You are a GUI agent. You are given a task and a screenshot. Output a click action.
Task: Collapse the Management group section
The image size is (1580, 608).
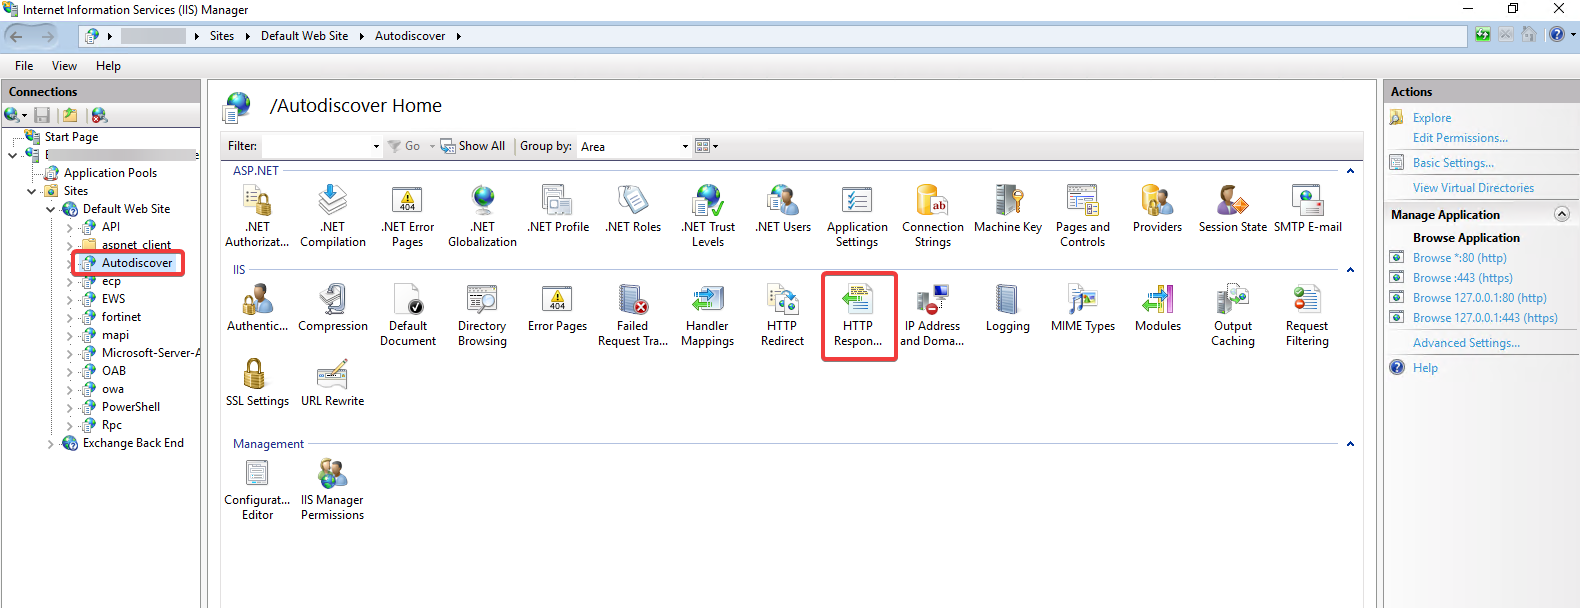point(1350,444)
